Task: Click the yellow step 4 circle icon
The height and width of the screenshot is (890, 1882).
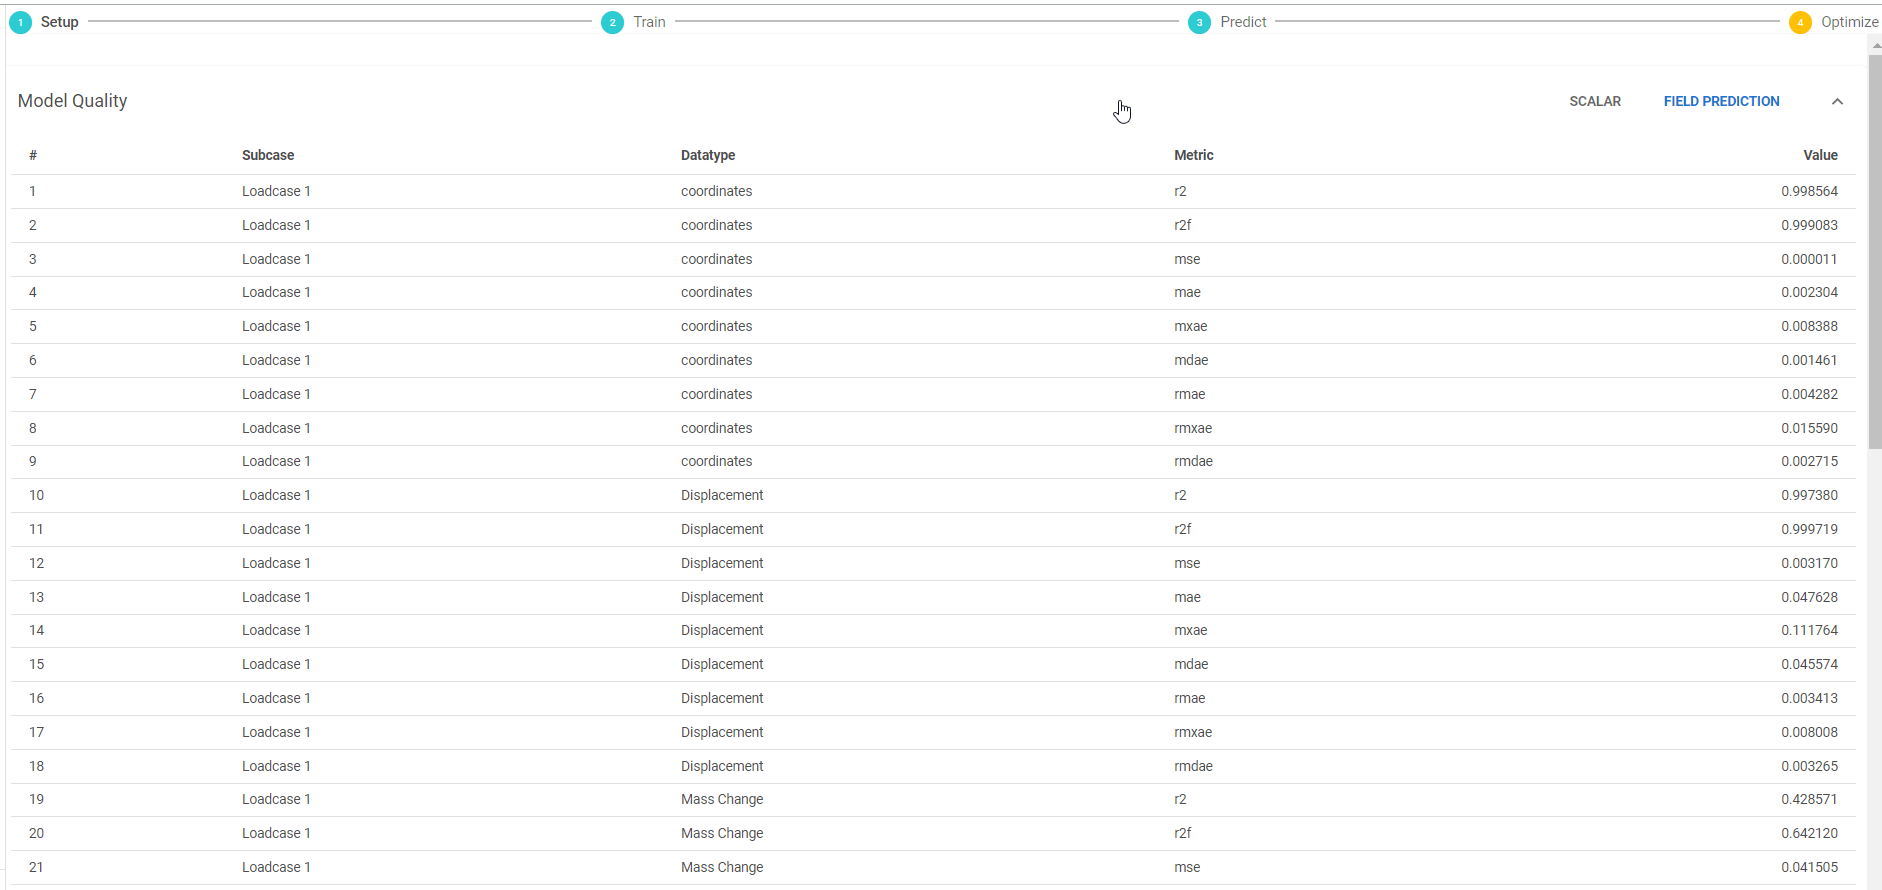Action: (x=1800, y=22)
